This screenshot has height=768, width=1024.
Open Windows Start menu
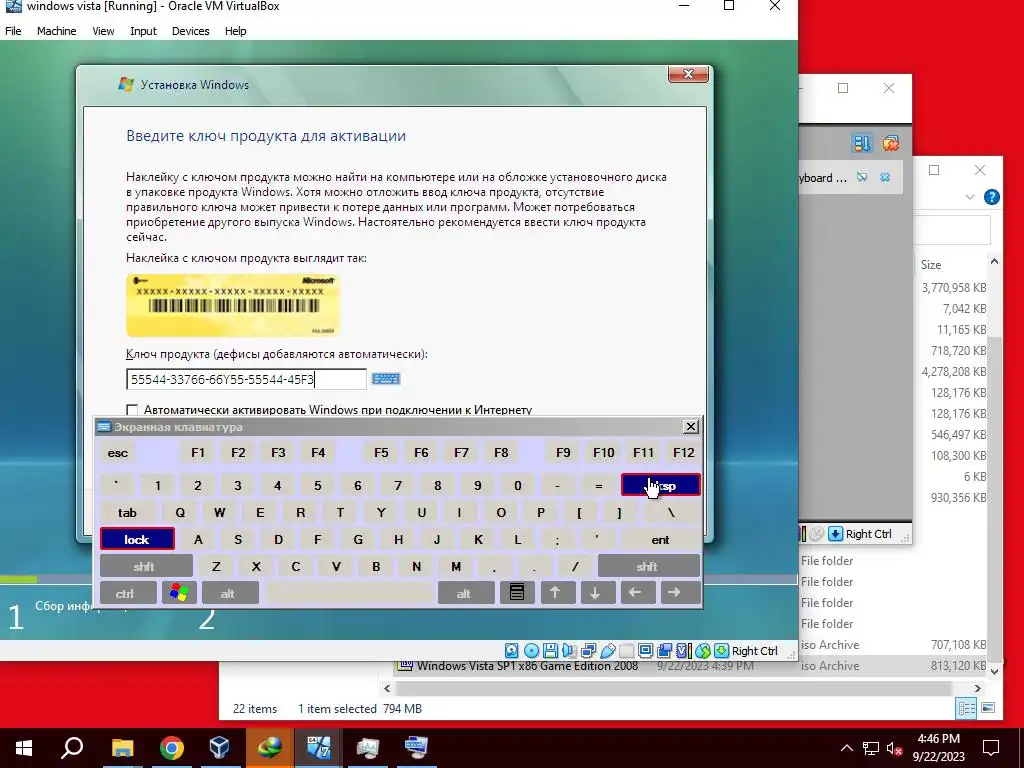tap(24, 747)
